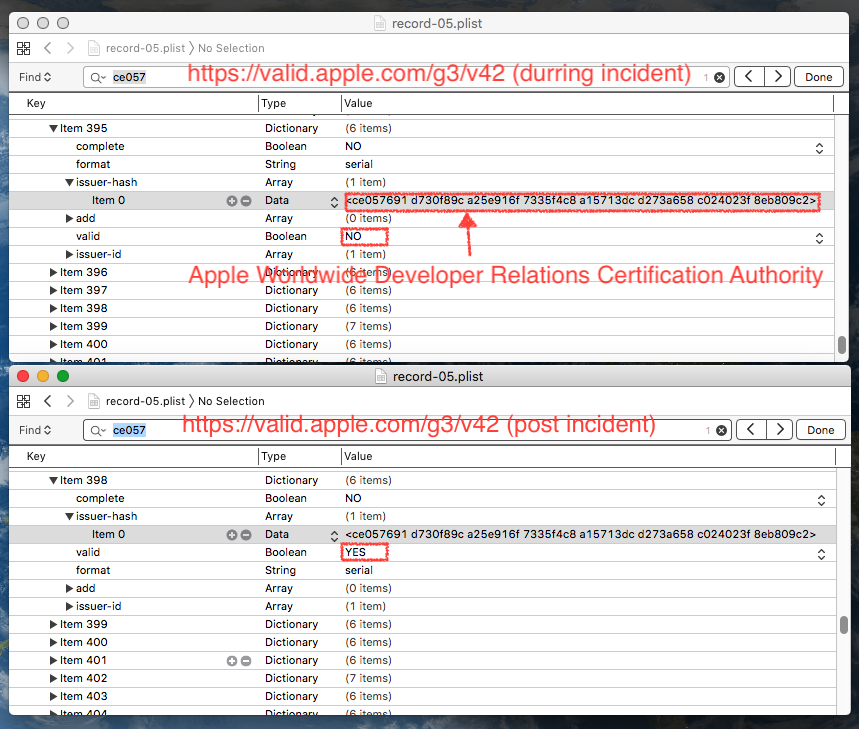Dismiss find bar with Done in bottom window
Viewport: 859px width, 729px height.
(821, 430)
